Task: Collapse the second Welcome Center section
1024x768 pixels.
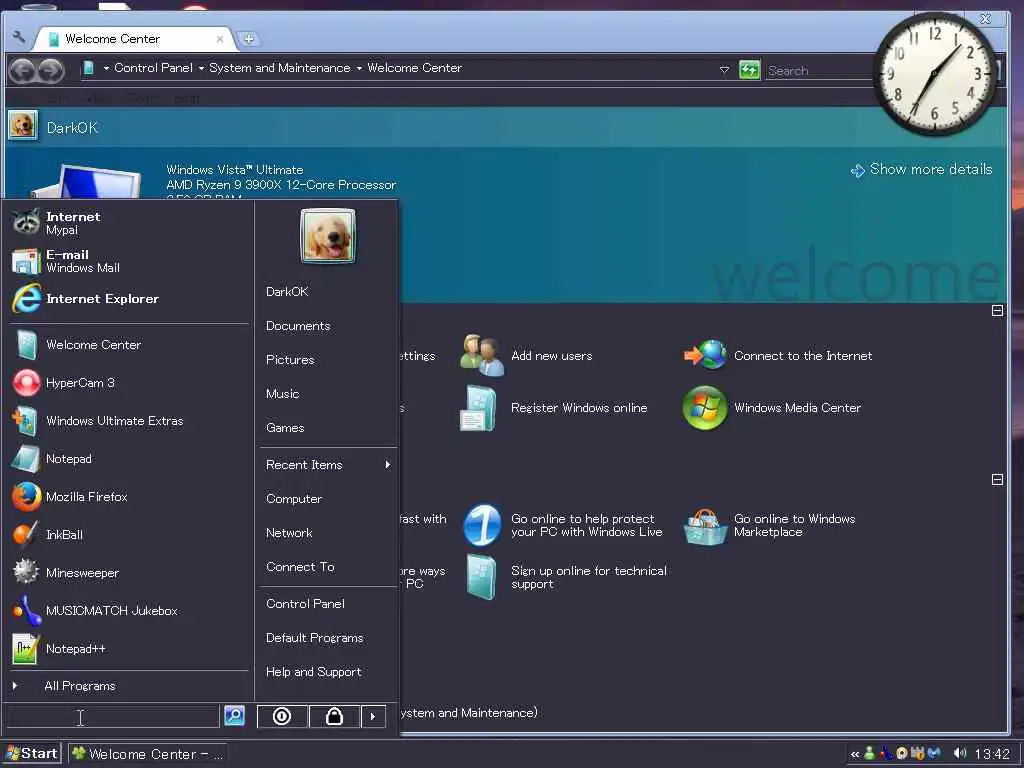Action: pyautogui.click(x=997, y=479)
